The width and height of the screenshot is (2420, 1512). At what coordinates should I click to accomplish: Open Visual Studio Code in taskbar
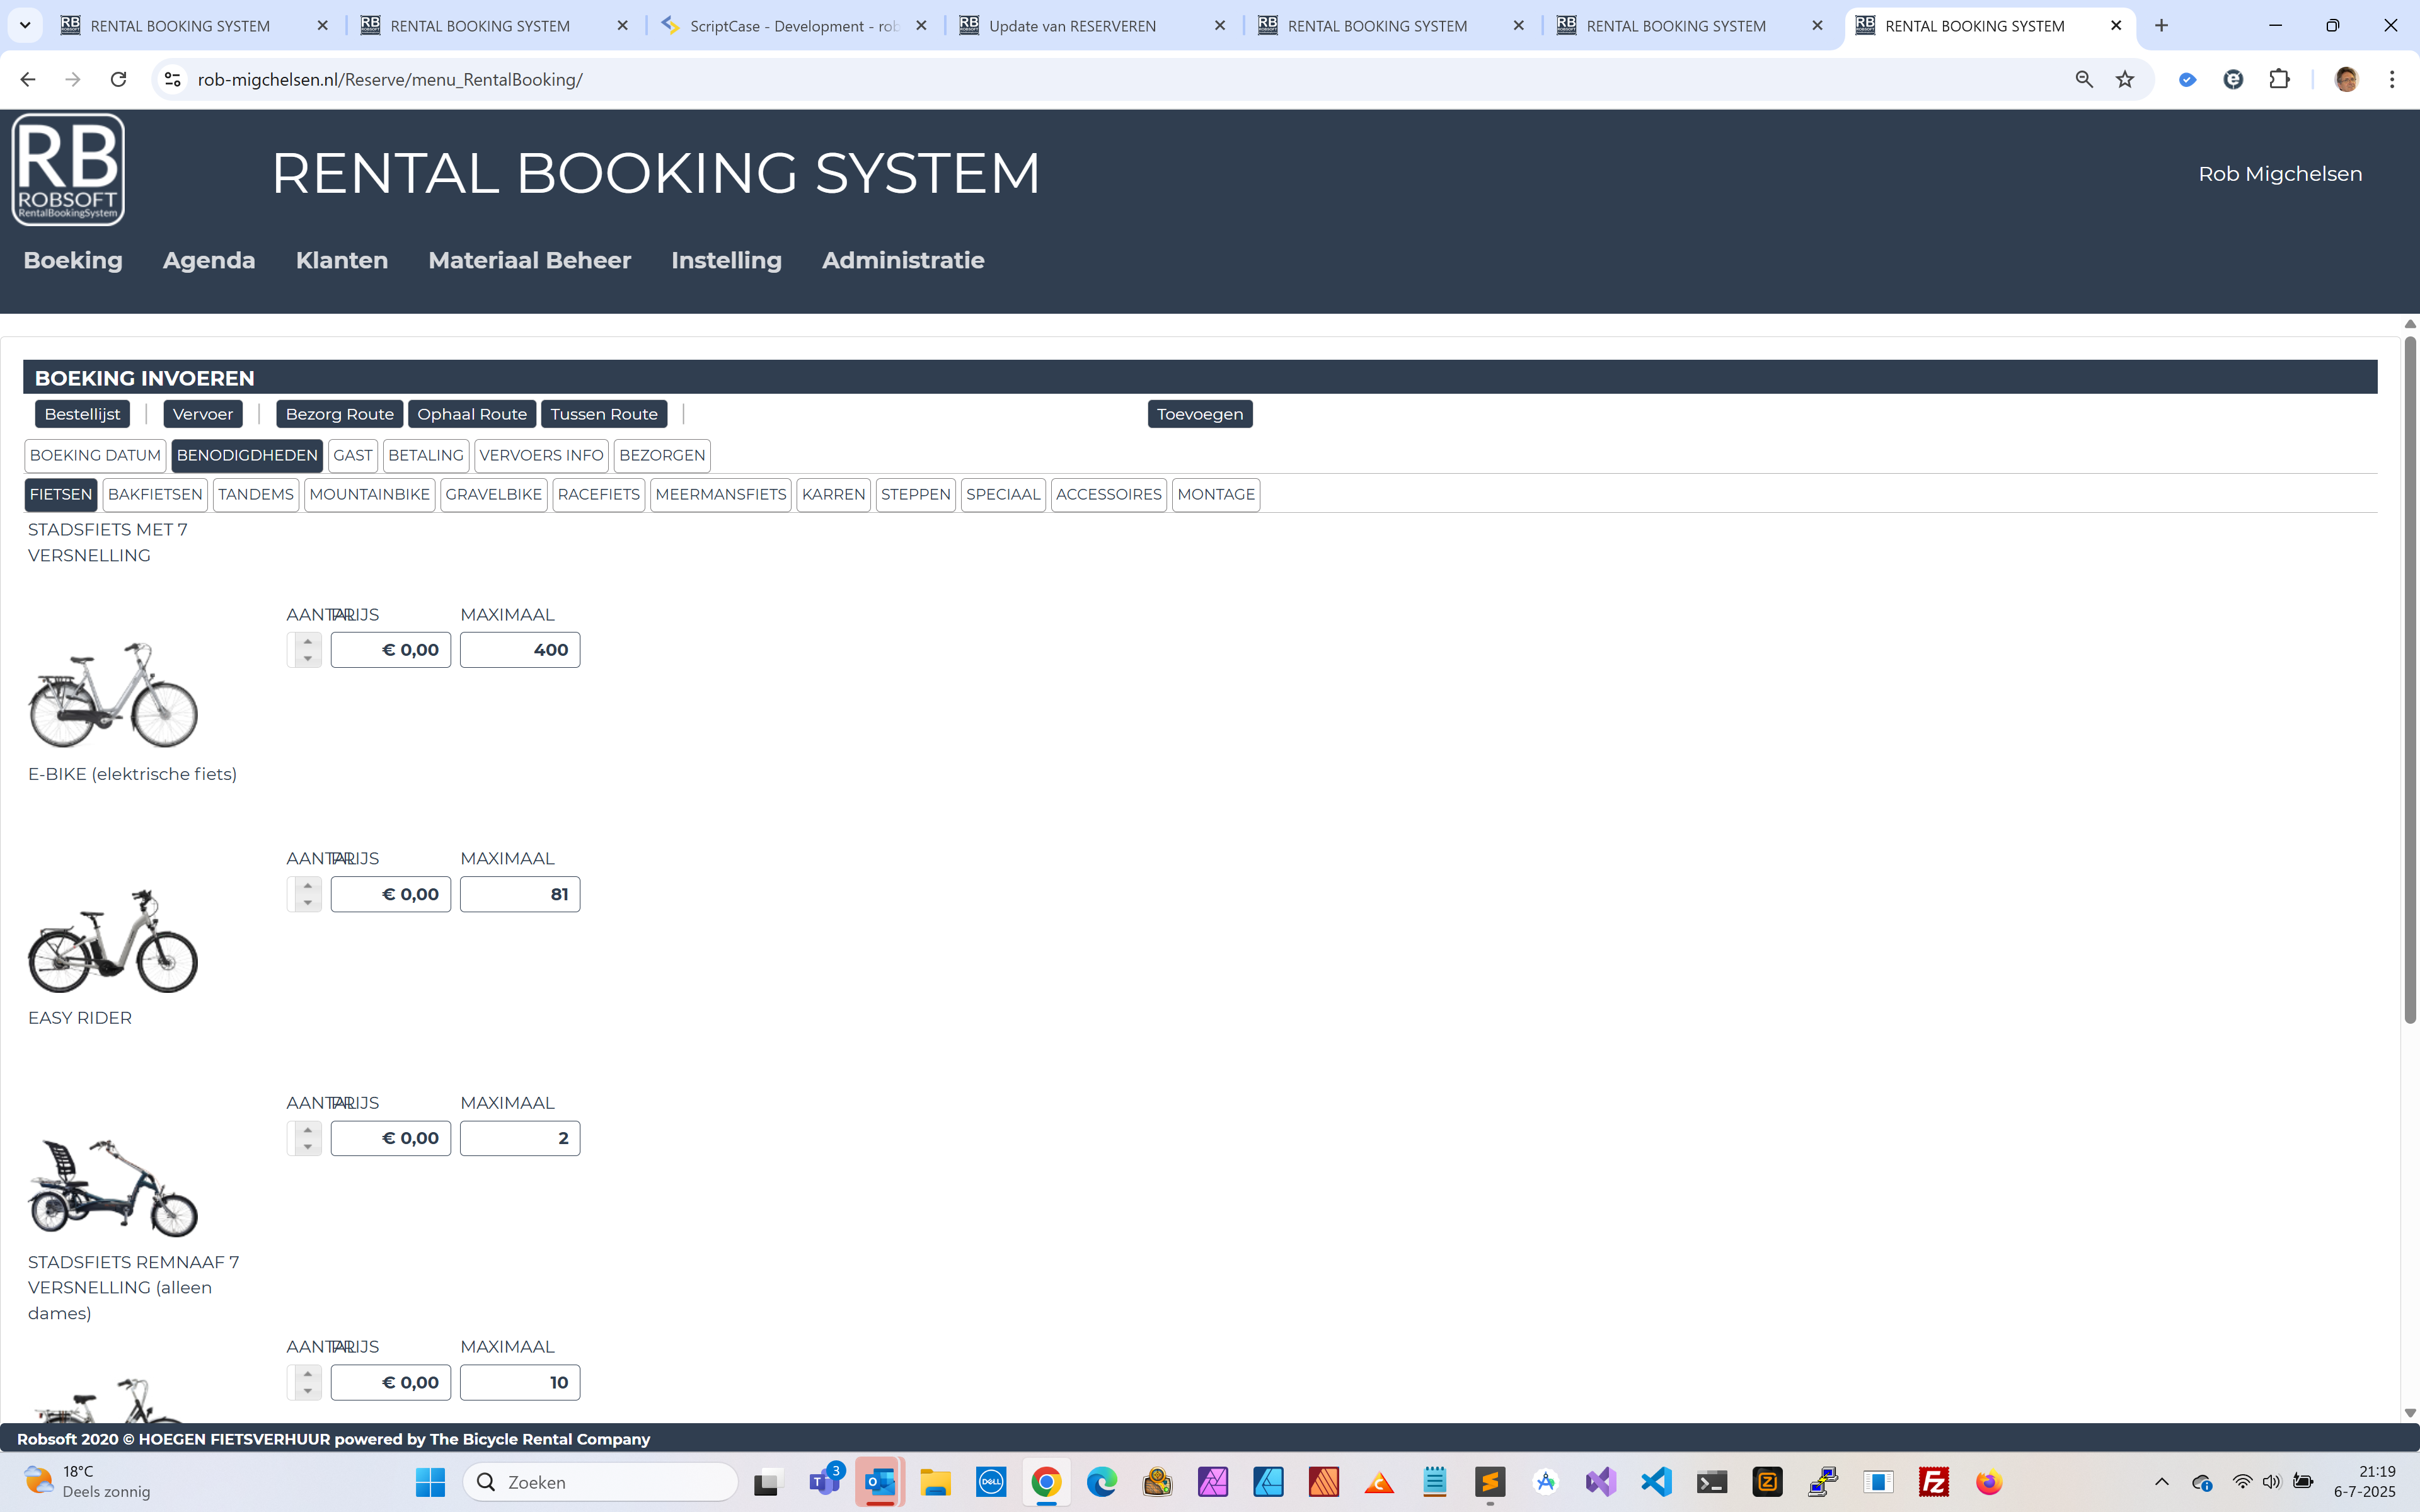[1656, 1482]
